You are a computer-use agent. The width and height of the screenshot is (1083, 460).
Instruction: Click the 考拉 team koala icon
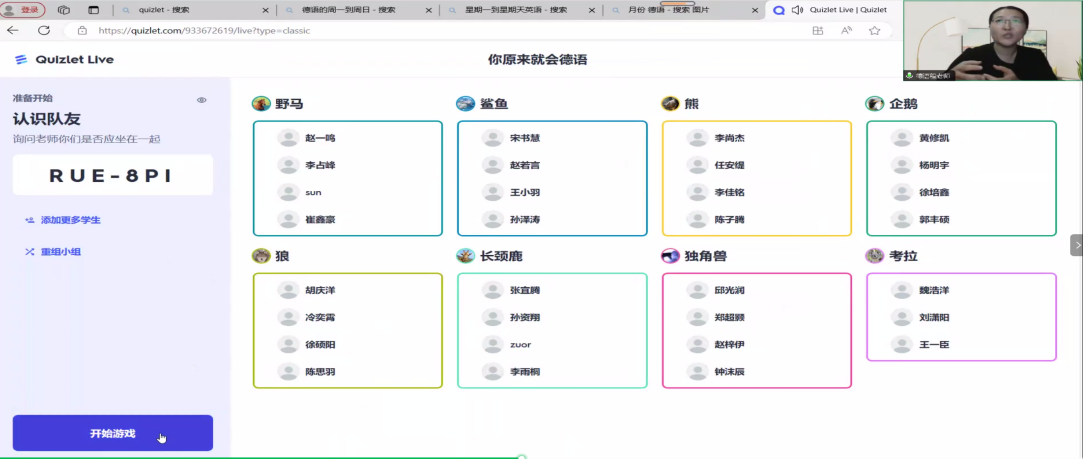[875, 256]
